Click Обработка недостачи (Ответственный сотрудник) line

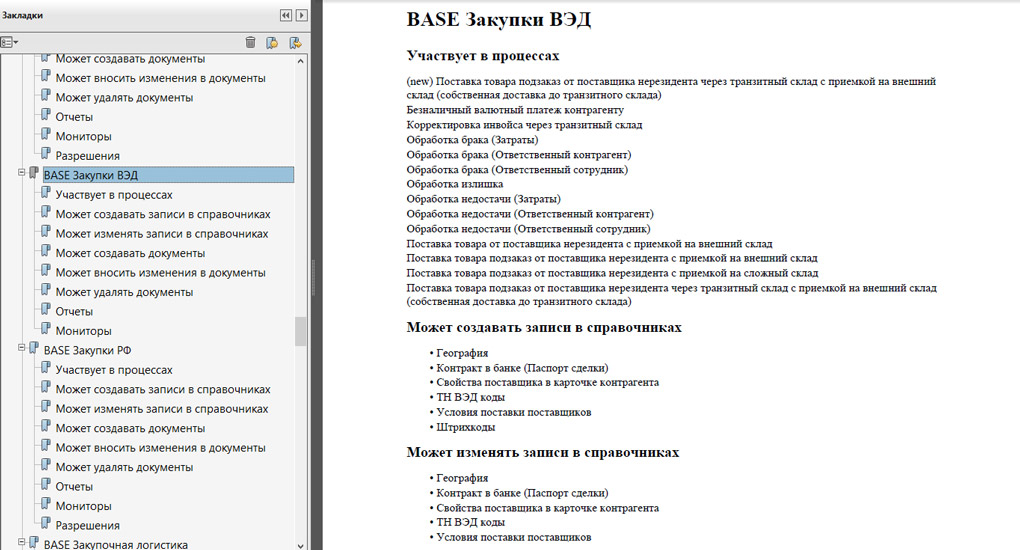click(x=528, y=229)
